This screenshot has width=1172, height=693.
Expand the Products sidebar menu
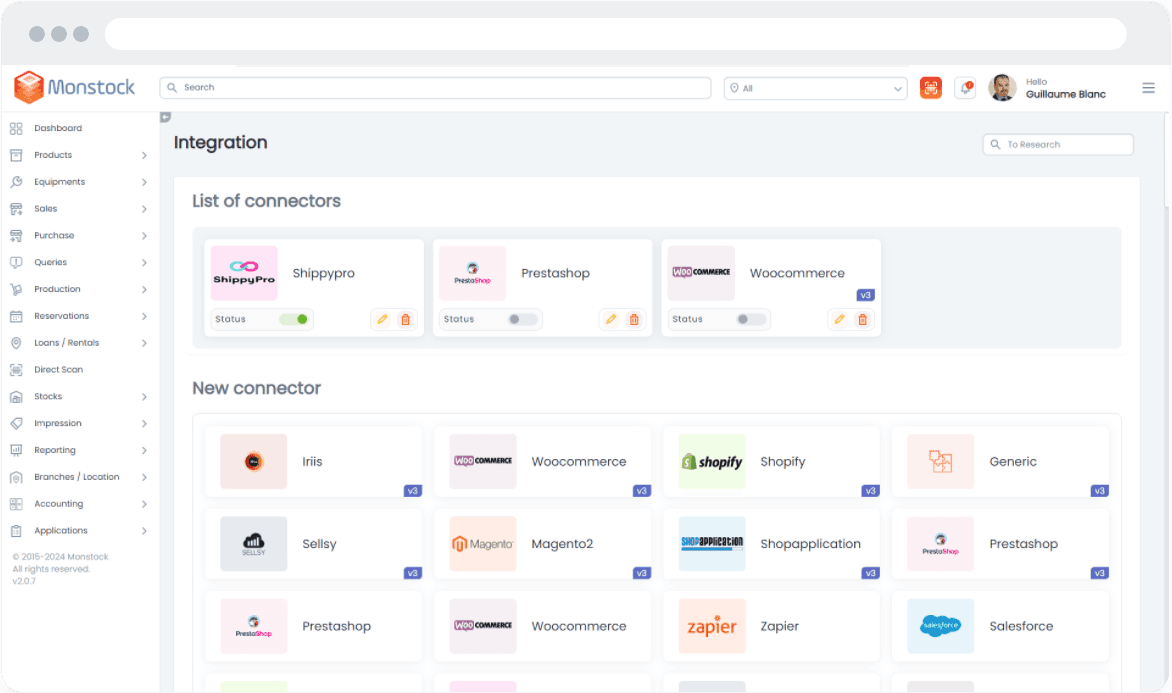click(79, 155)
